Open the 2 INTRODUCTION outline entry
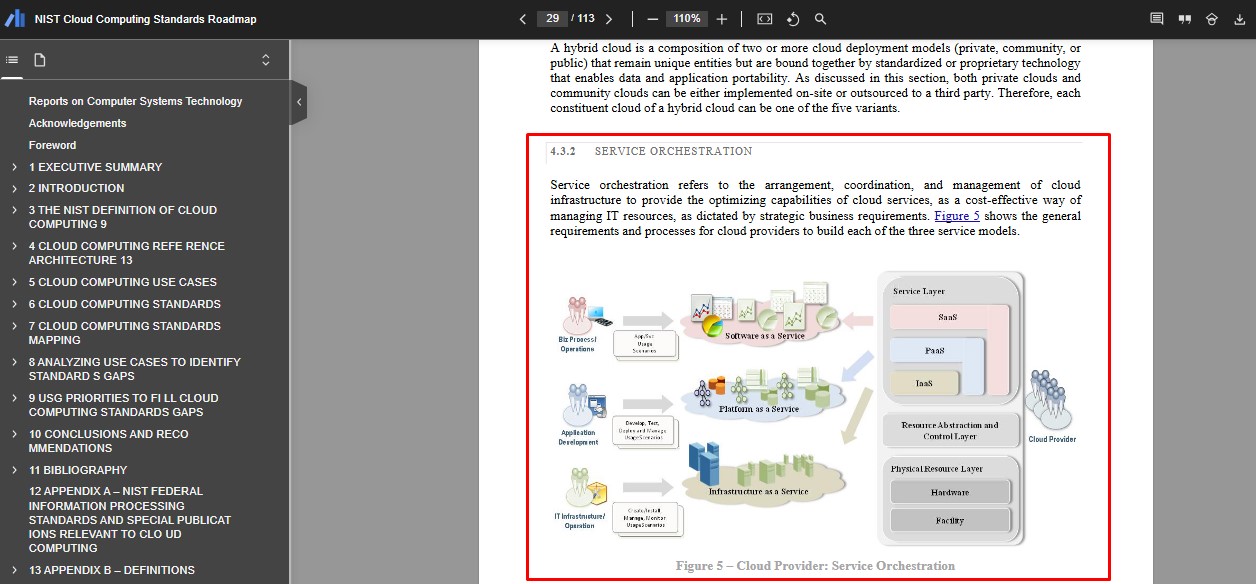This screenshot has width=1256, height=584. click(x=76, y=188)
